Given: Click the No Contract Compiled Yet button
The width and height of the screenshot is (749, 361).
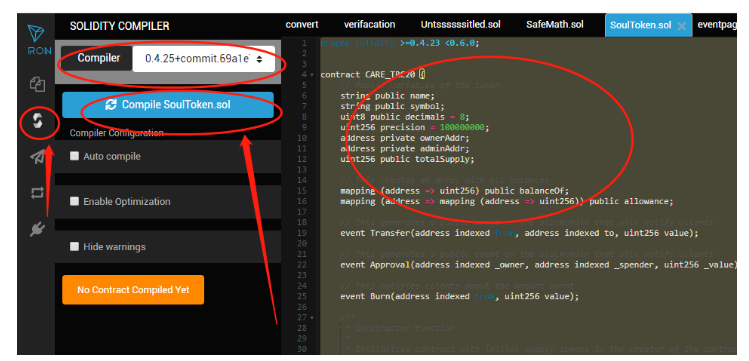Looking at the screenshot, I should pyautogui.click(x=133, y=290).
